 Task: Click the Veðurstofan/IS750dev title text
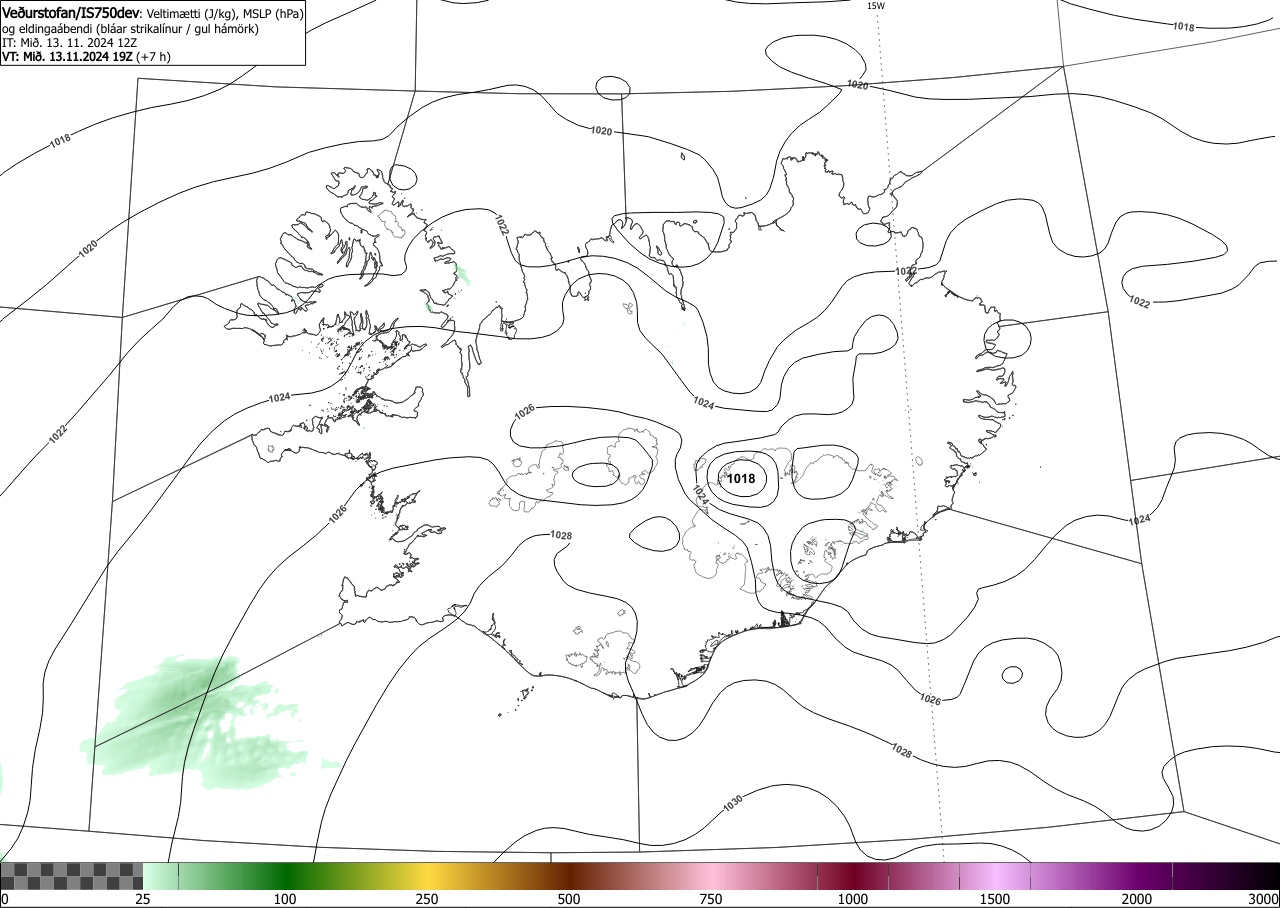[72, 12]
